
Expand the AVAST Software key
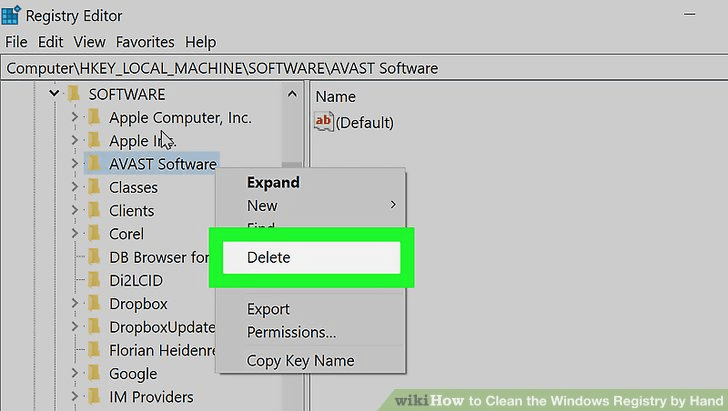[x=75, y=163]
